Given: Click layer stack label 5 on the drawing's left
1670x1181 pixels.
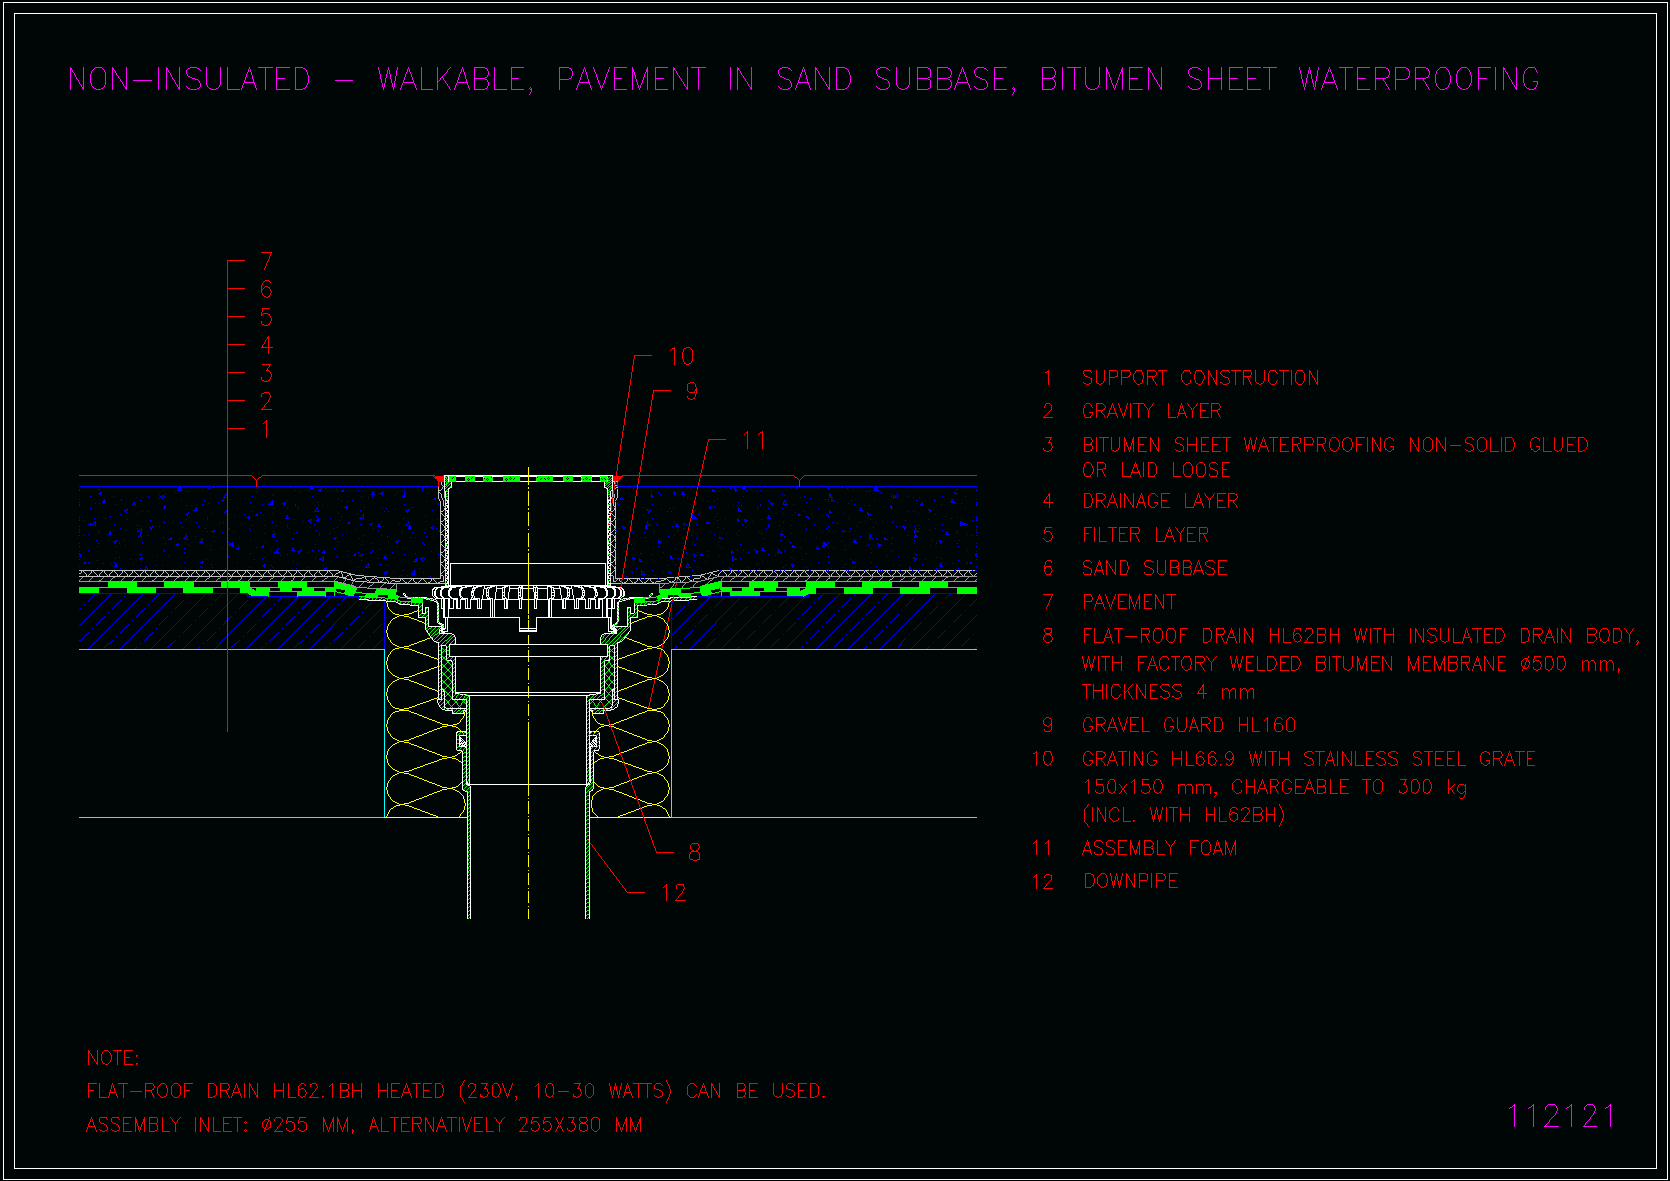Looking at the screenshot, I should (266, 317).
